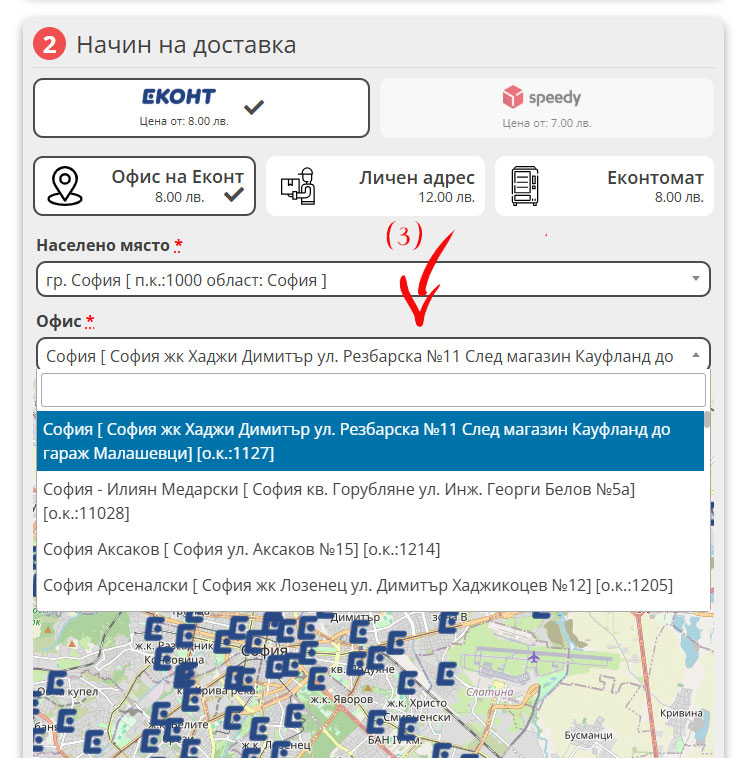This screenshot has width=740, height=758.
Task: Select Еконтомат delivery option
Action: tap(604, 186)
